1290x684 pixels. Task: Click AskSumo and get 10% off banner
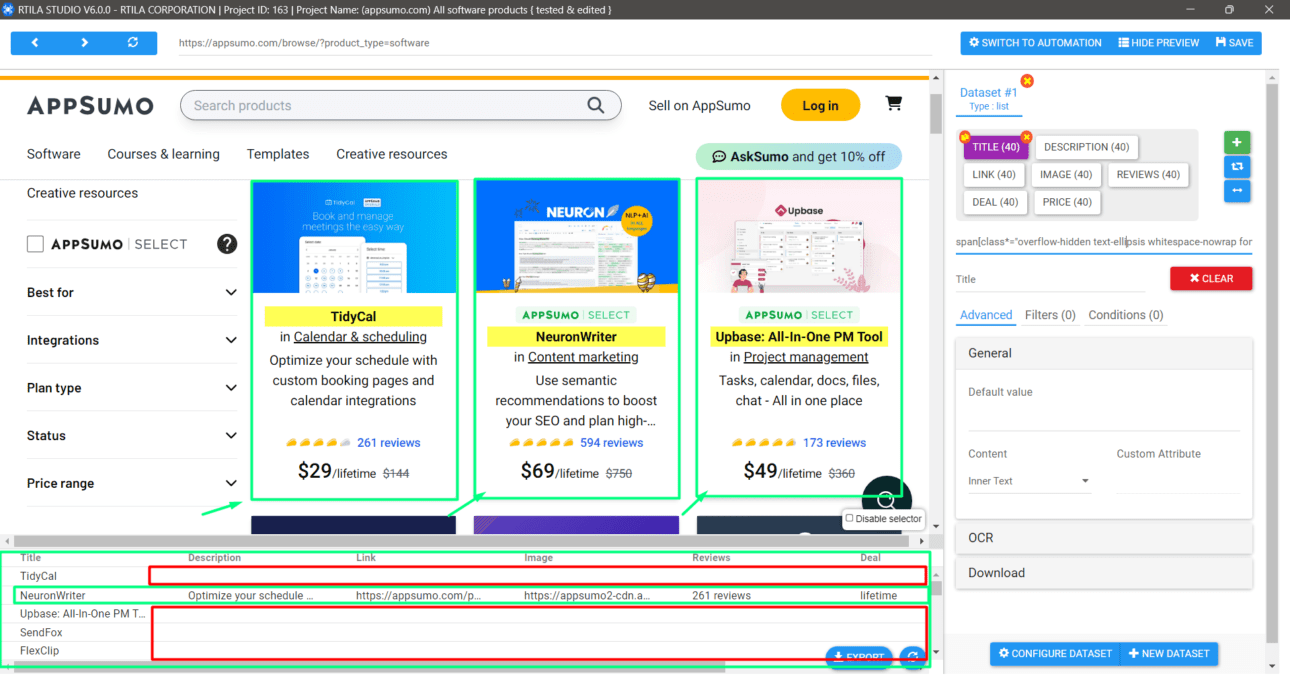click(798, 156)
